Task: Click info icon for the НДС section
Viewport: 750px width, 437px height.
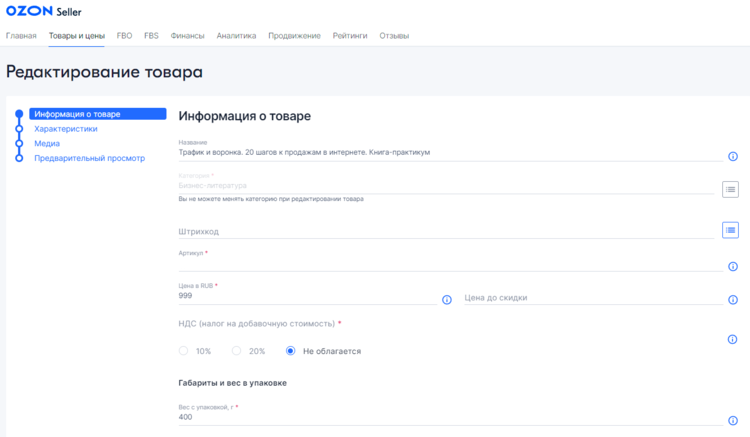Action: tap(732, 340)
